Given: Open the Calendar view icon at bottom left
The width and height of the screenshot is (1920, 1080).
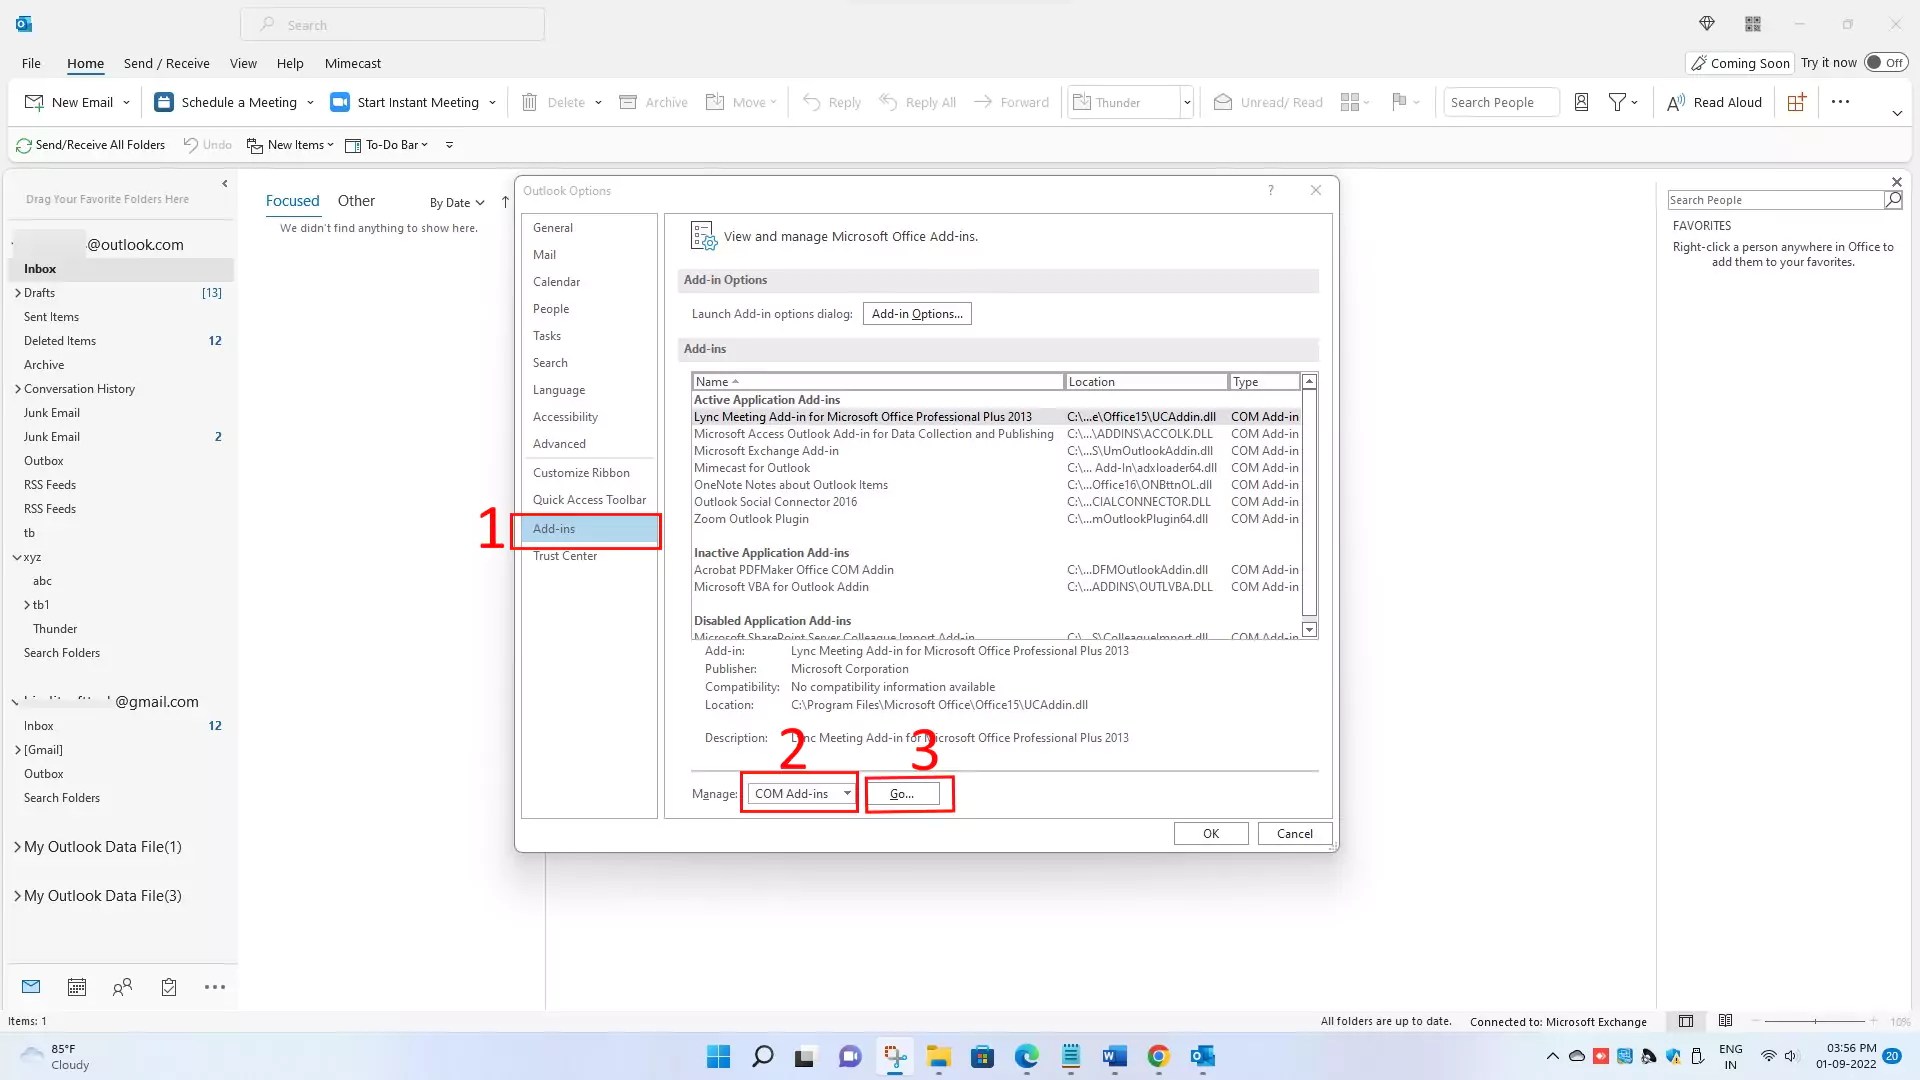Looking at the screenshot, I should [x=76, y=987].
